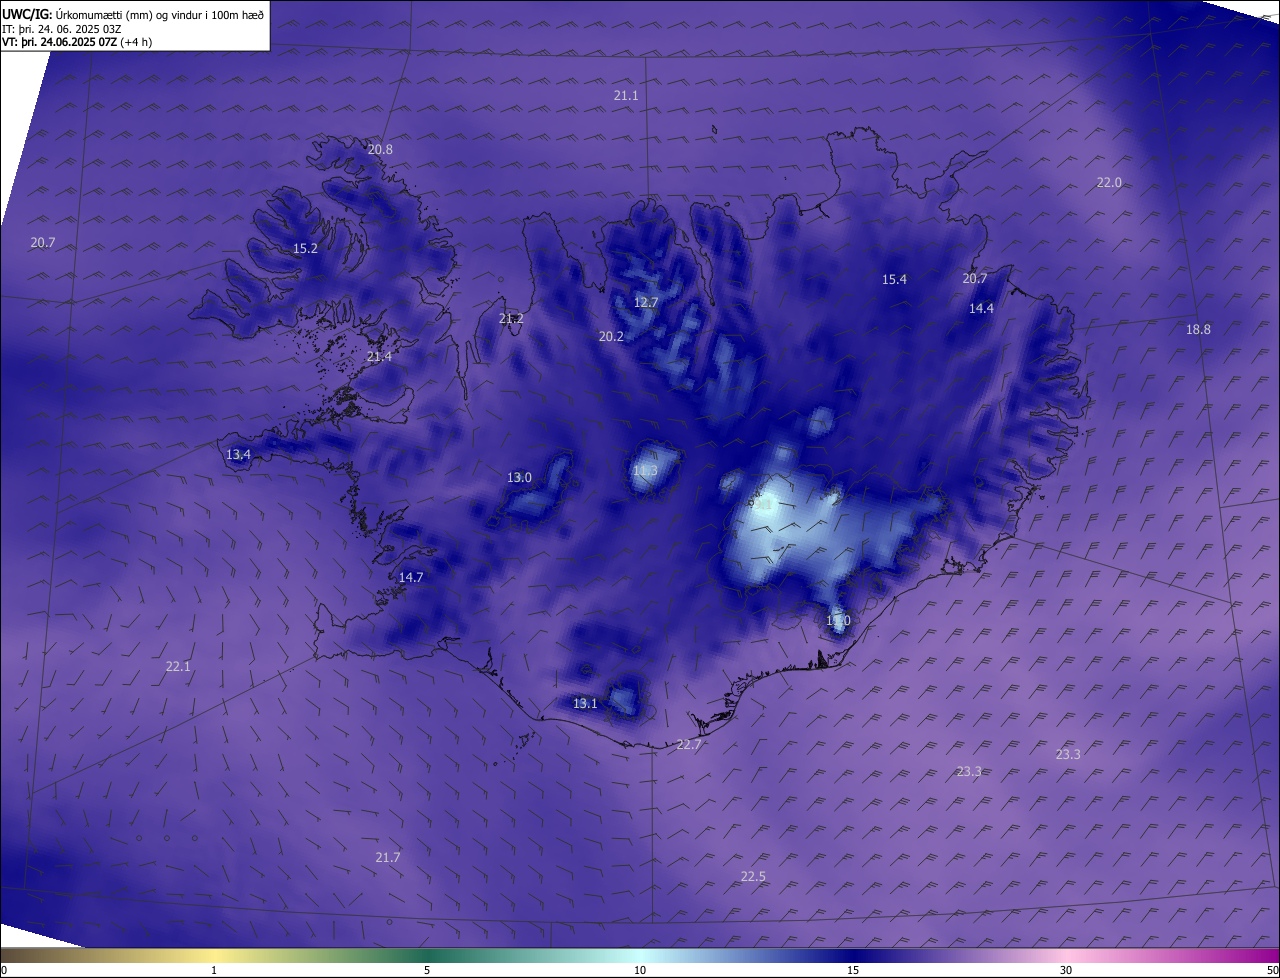Screen dimensions: 1280x978
Task: Select the 21.2 value label
Action: point(511,318)
